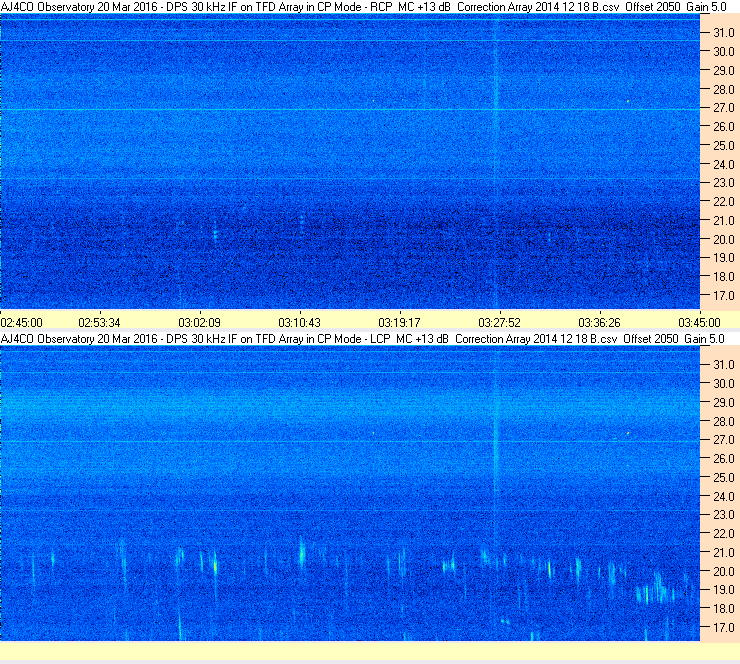This screenshot has height=664, width=740.
Task: Select the 28.0 frequency label on RCP plot
Action: (x=724, y=90)
